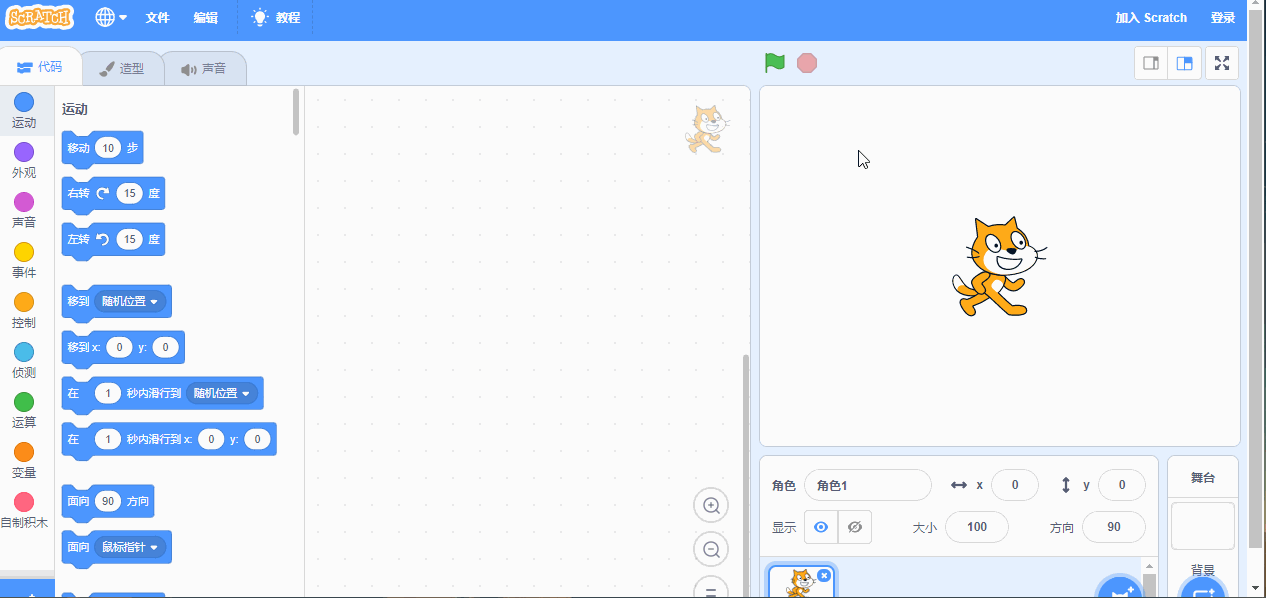1266x598 pixels.
Task: Click sprite y position field
Action: pos(1121,485)
